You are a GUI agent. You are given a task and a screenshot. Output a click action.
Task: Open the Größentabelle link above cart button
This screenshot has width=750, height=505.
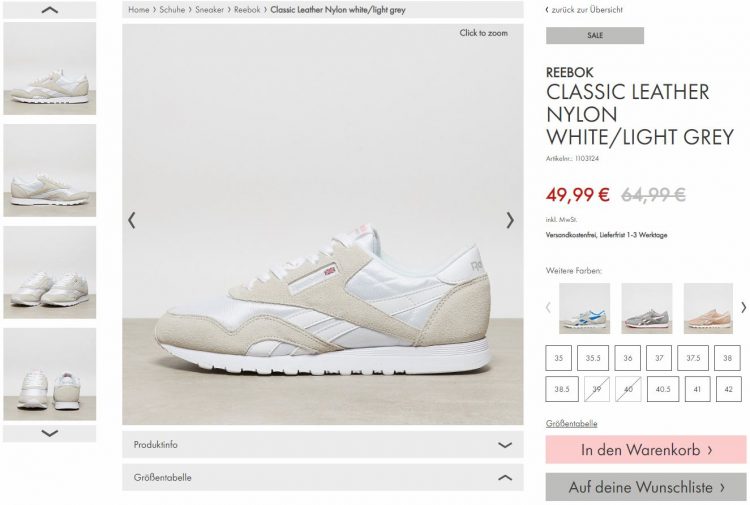tap(572, 423)
